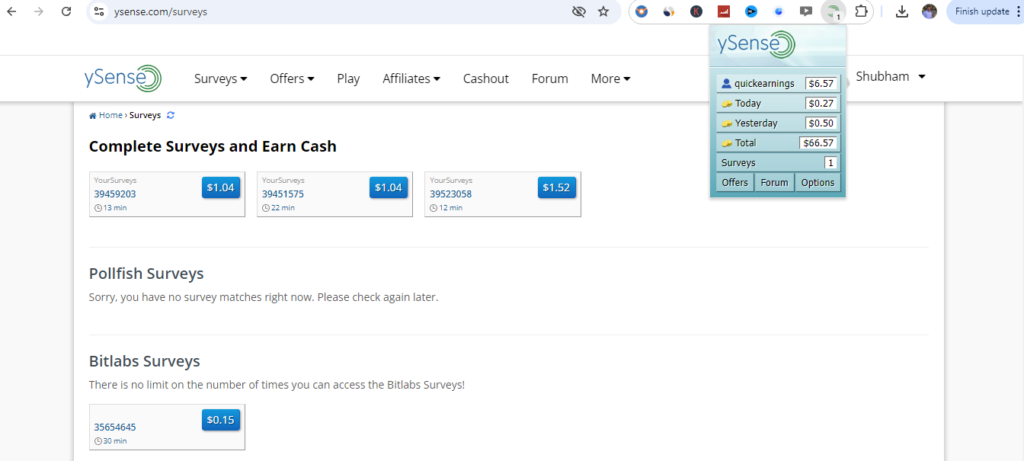Click the $1.52 button for survey 39523058

(x=557, y=187)
